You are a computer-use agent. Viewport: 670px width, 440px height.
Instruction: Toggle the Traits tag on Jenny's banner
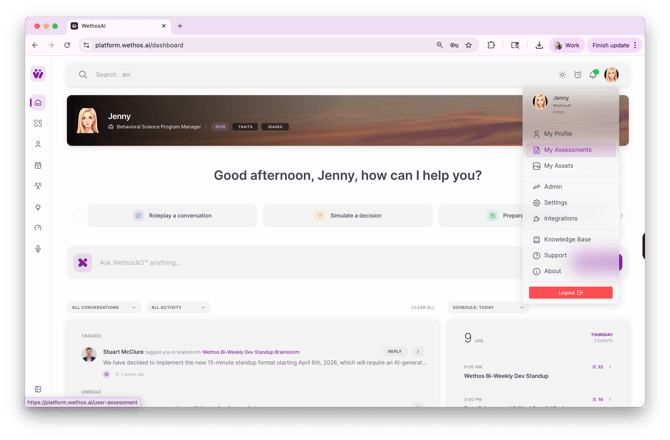pos(245,127)
